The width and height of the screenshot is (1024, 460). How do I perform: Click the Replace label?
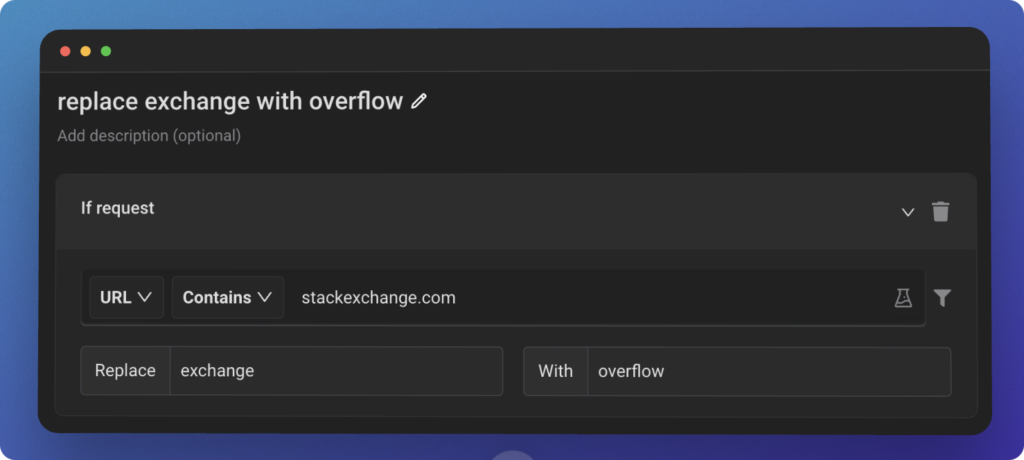tap(125, 371)
